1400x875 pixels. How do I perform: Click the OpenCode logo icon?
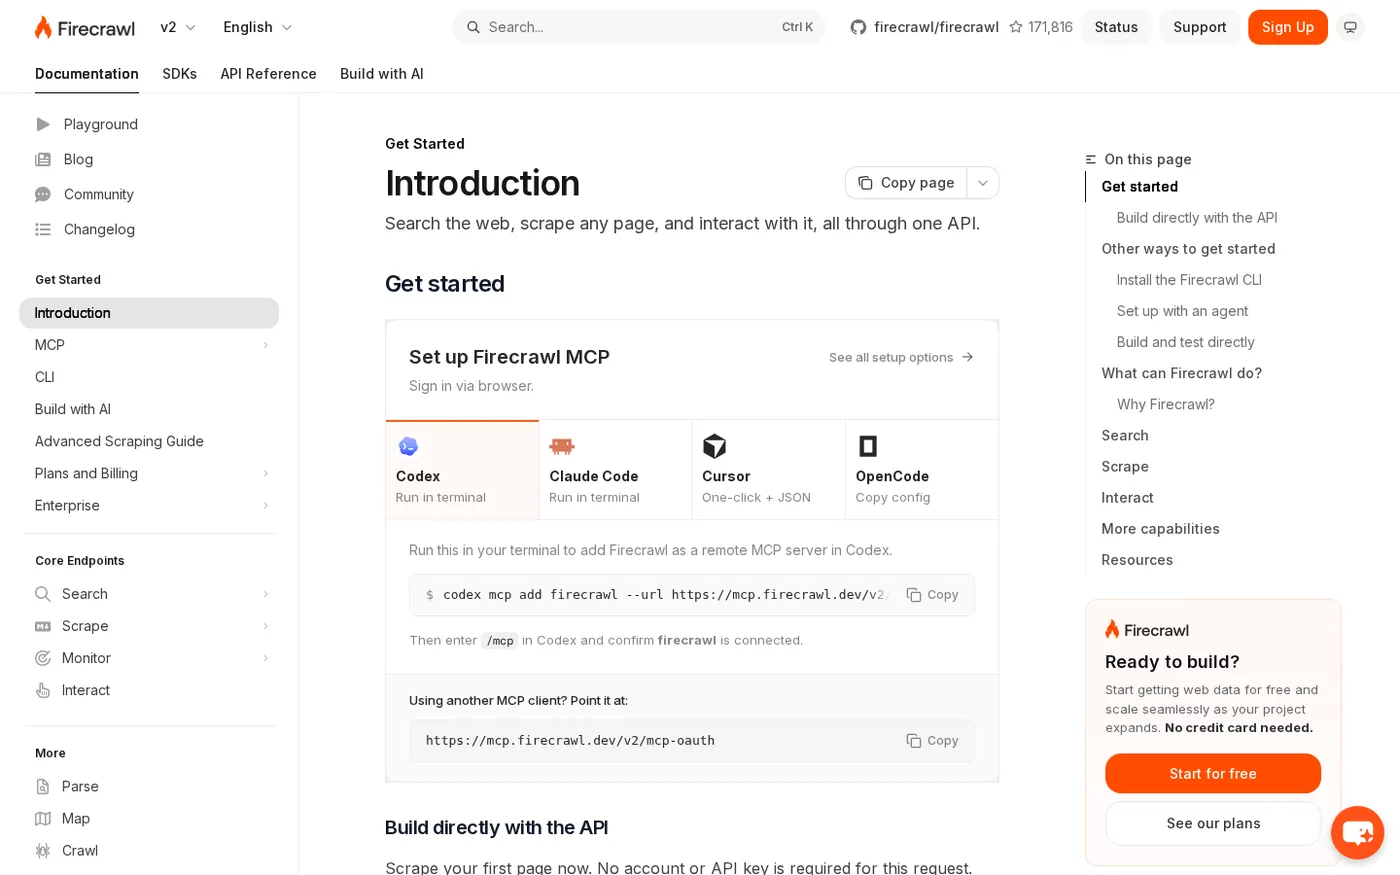click(868, 446)
